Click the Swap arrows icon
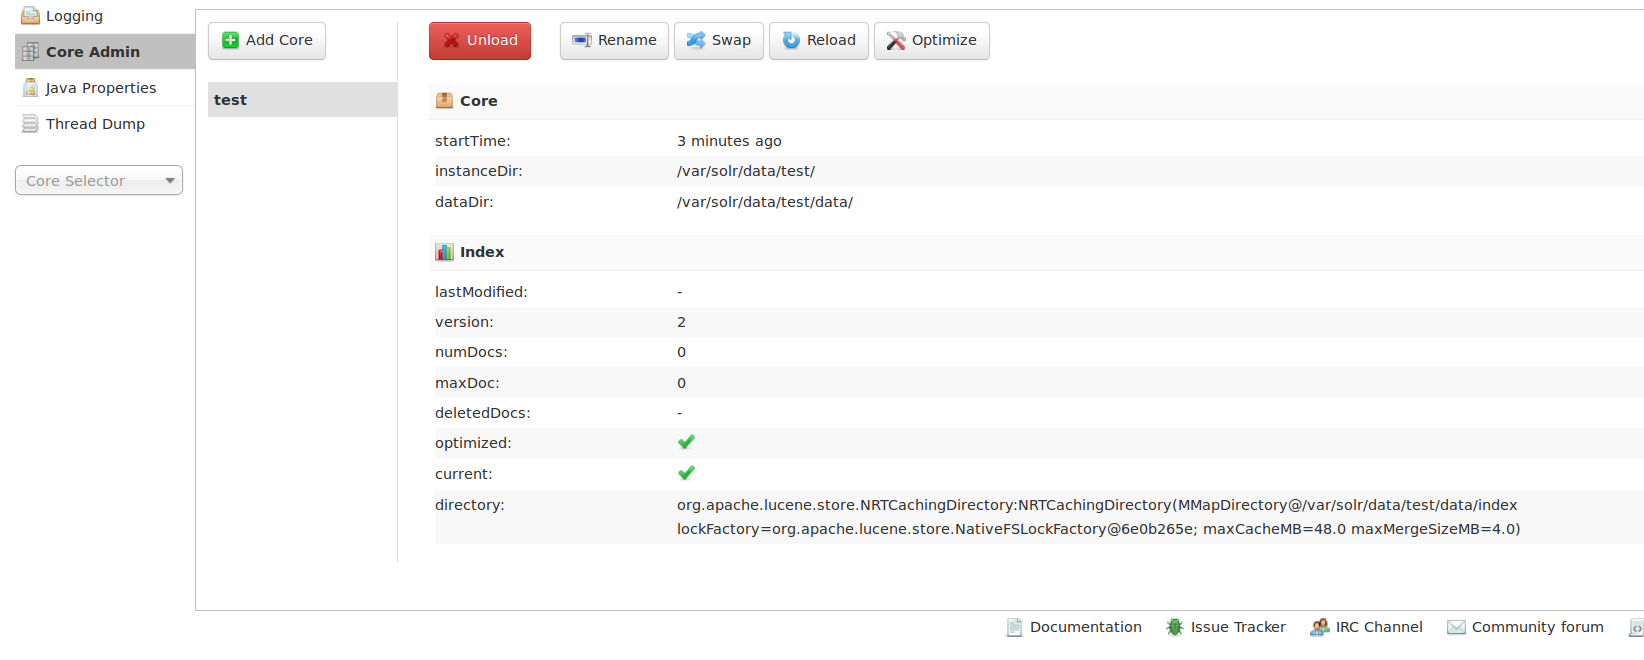This screenshot has height=660, width=1644. pos(696,40)
